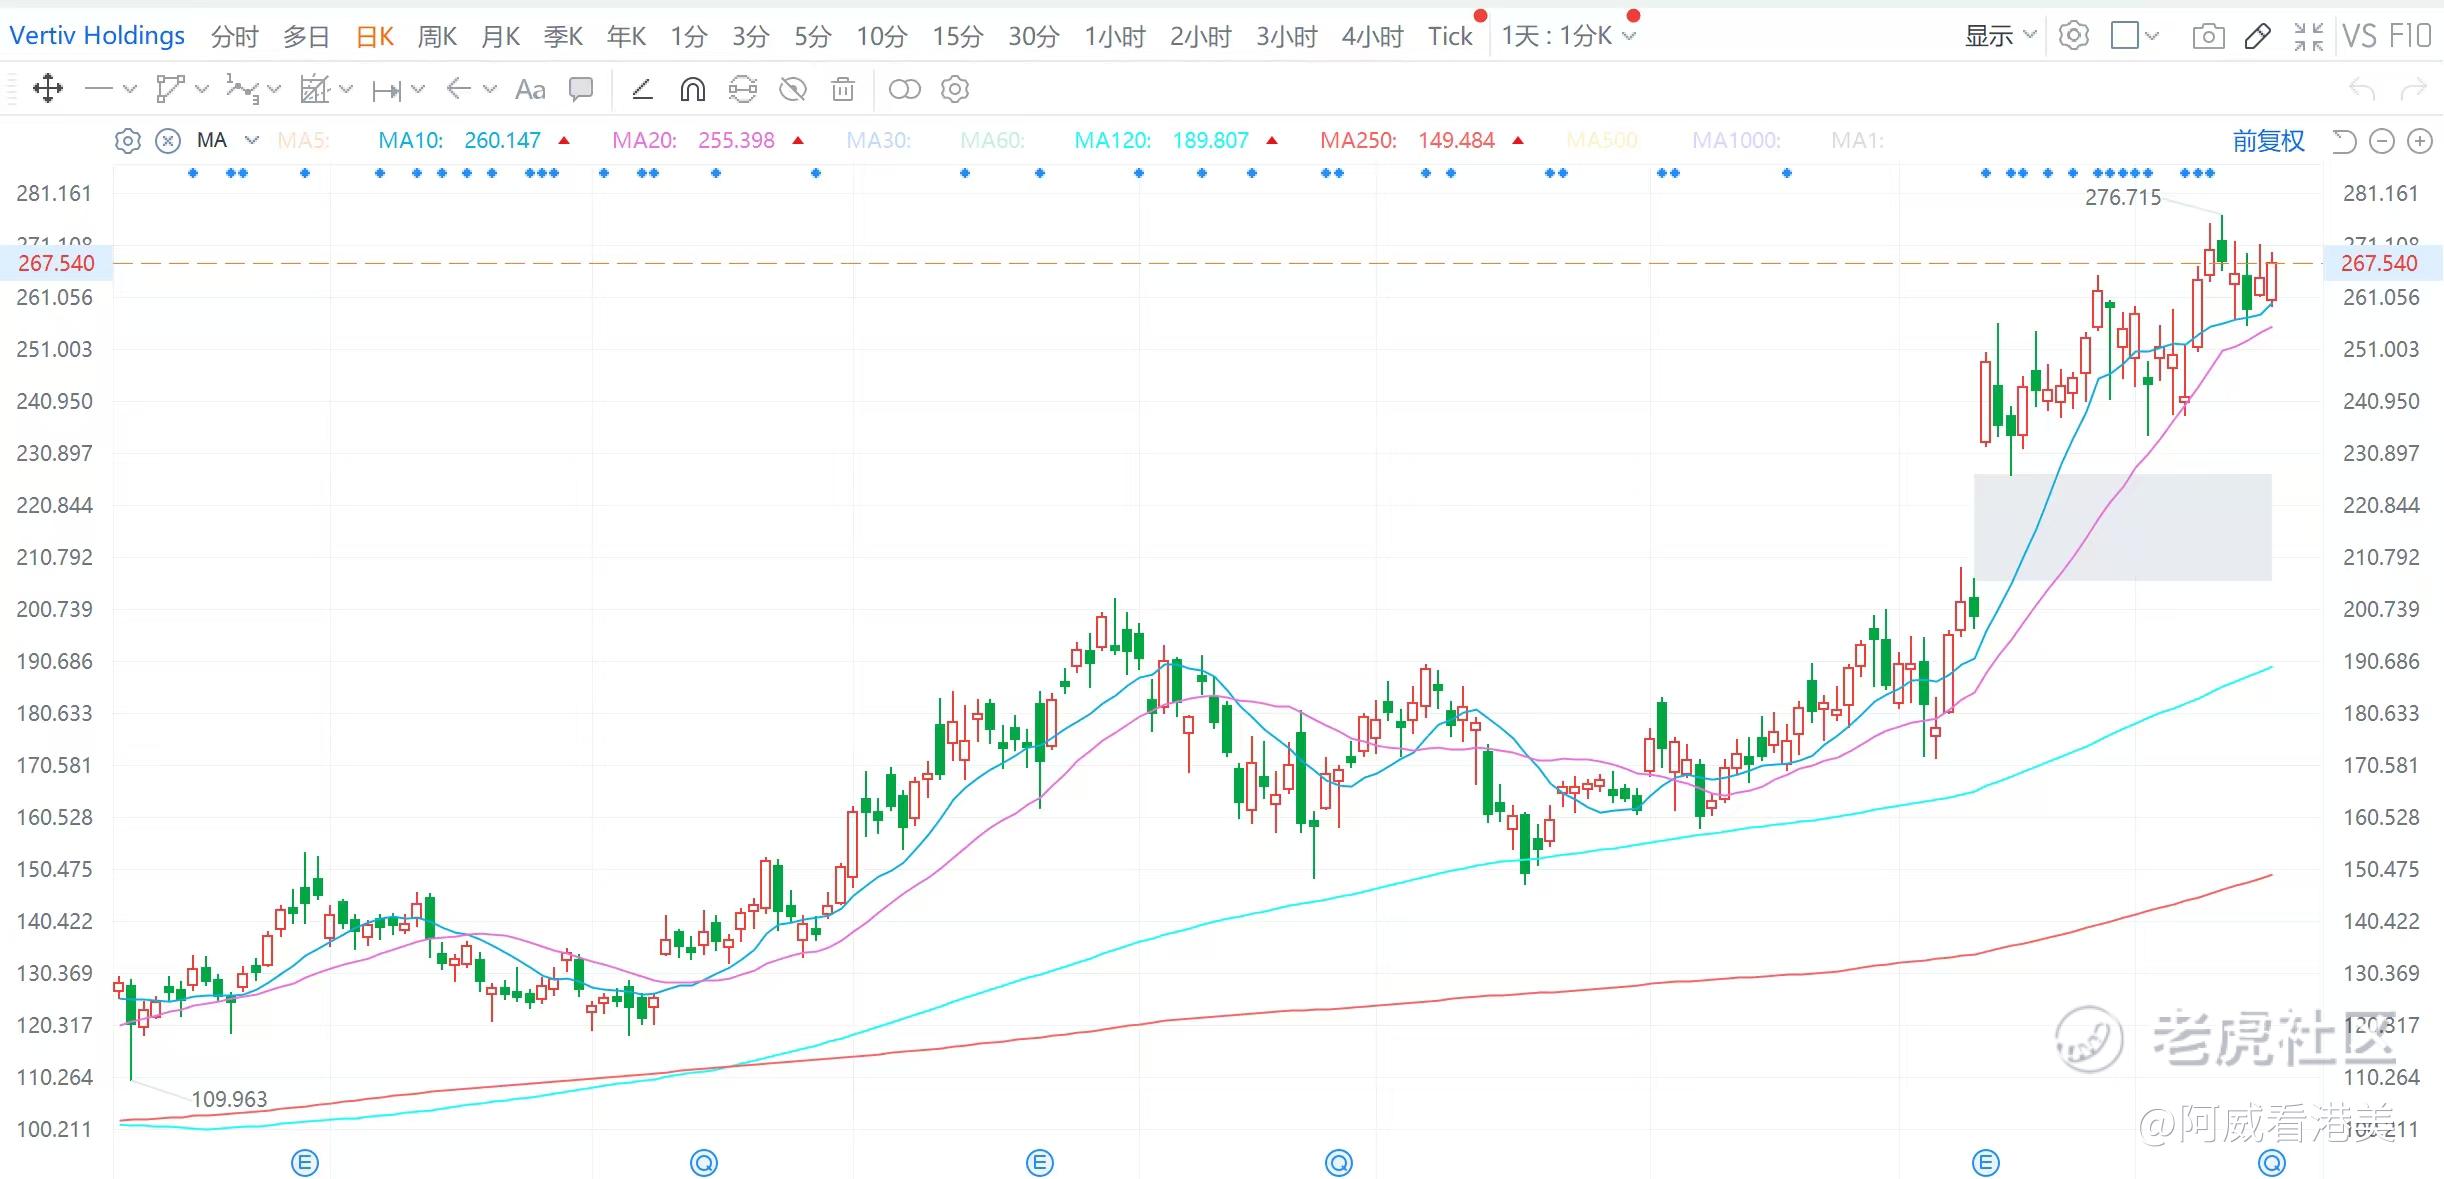This screenshot has height=1179, width=2444.
Task: Switch to the 分时 intraday tab
Action: click(234, 37)
